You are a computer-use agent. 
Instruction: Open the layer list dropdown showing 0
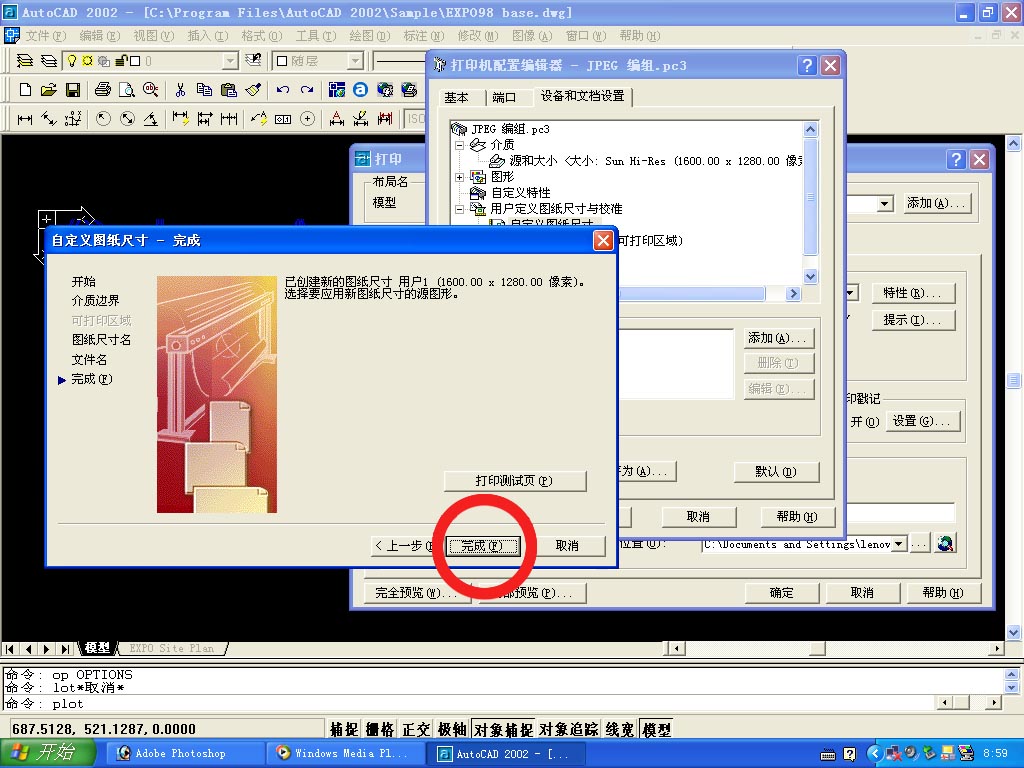230,61
